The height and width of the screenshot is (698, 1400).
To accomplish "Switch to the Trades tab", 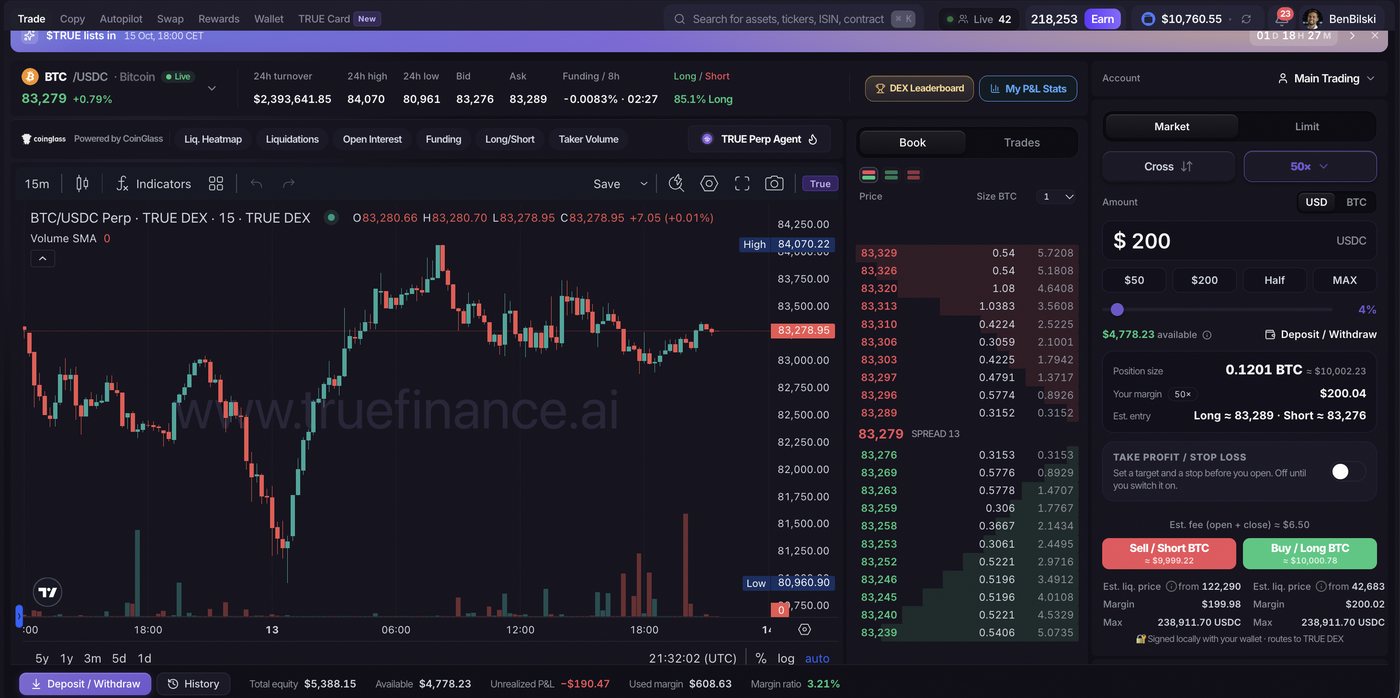I will click(x=1022, y=142).
